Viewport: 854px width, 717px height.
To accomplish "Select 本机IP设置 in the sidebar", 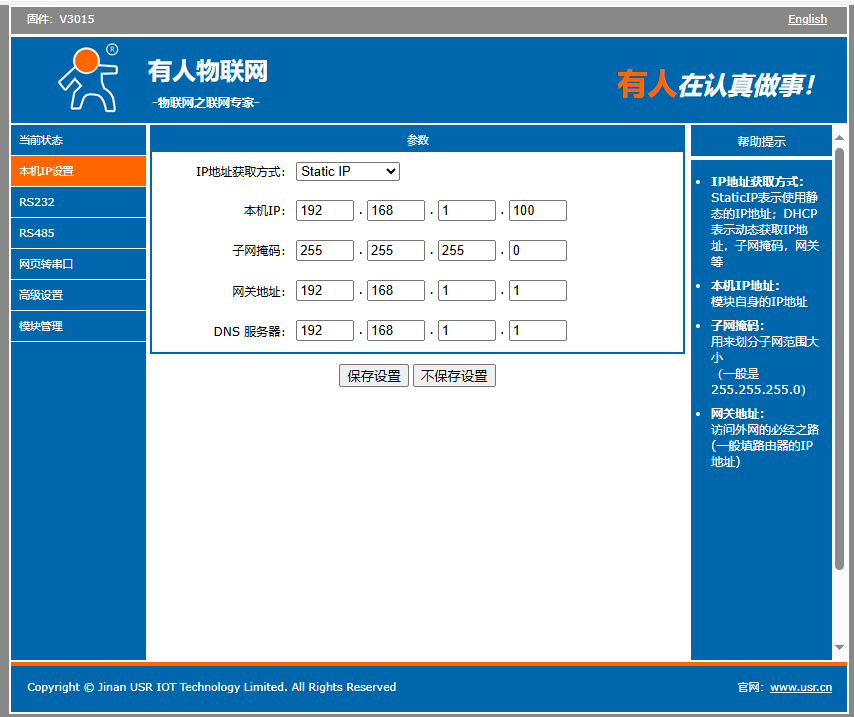I will click(78, 171).
